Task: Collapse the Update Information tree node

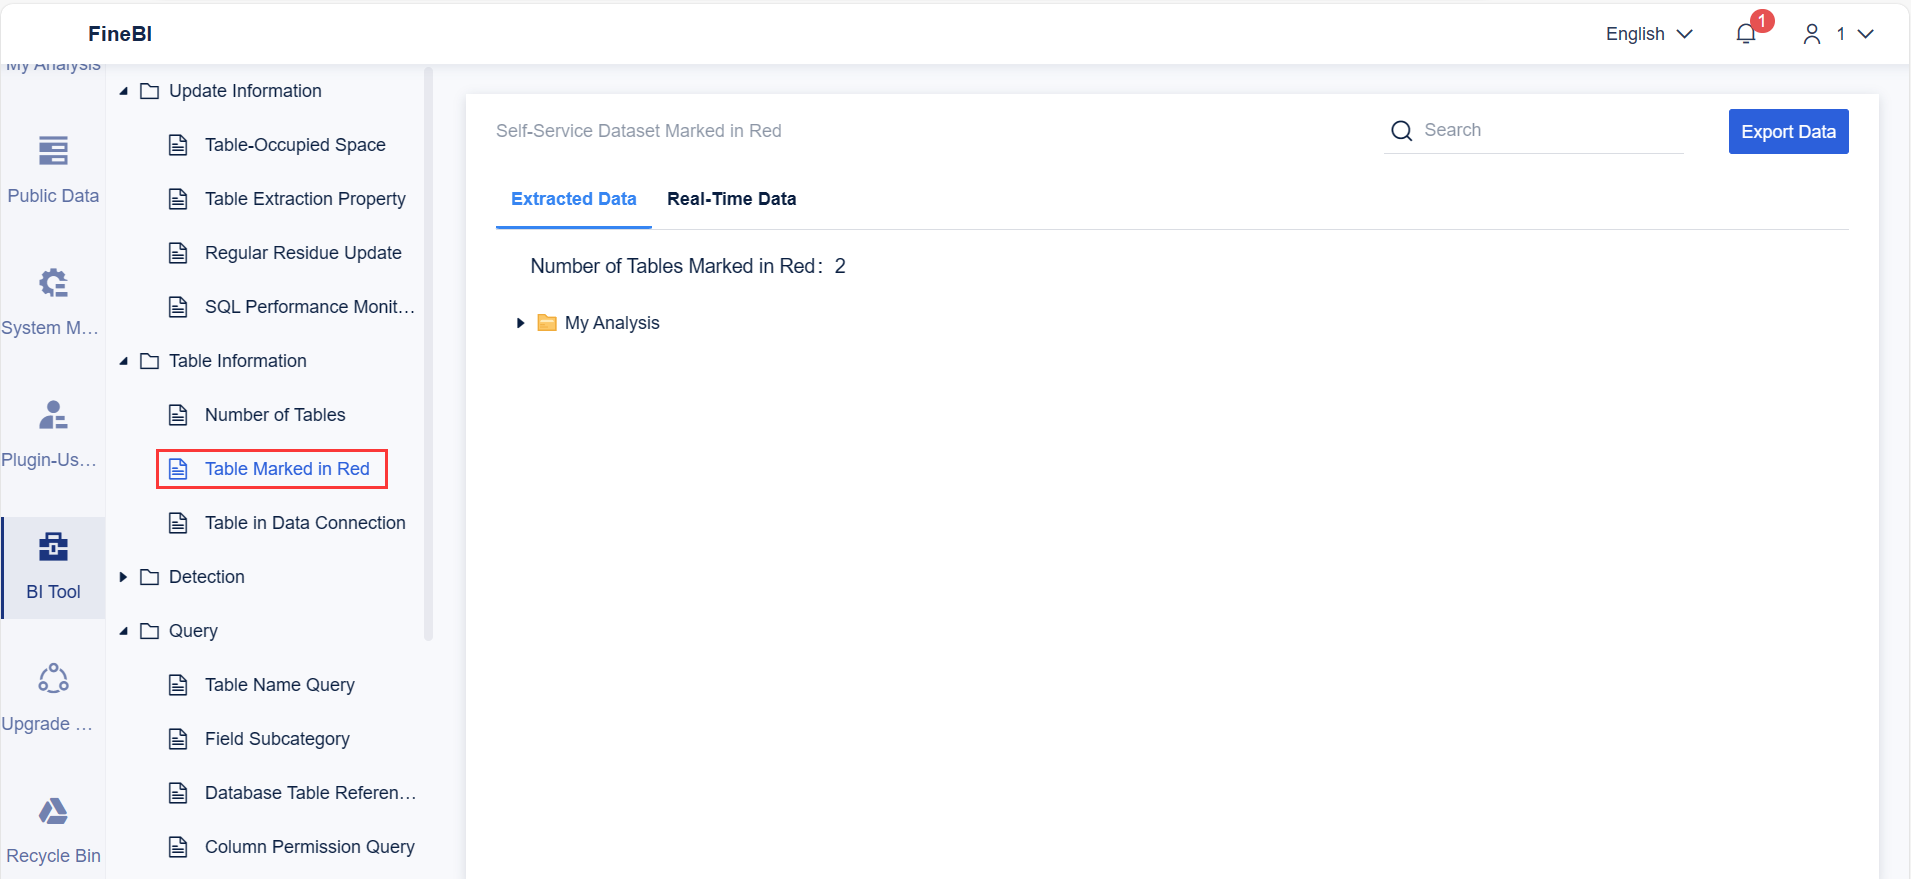Action: (124, 91)
